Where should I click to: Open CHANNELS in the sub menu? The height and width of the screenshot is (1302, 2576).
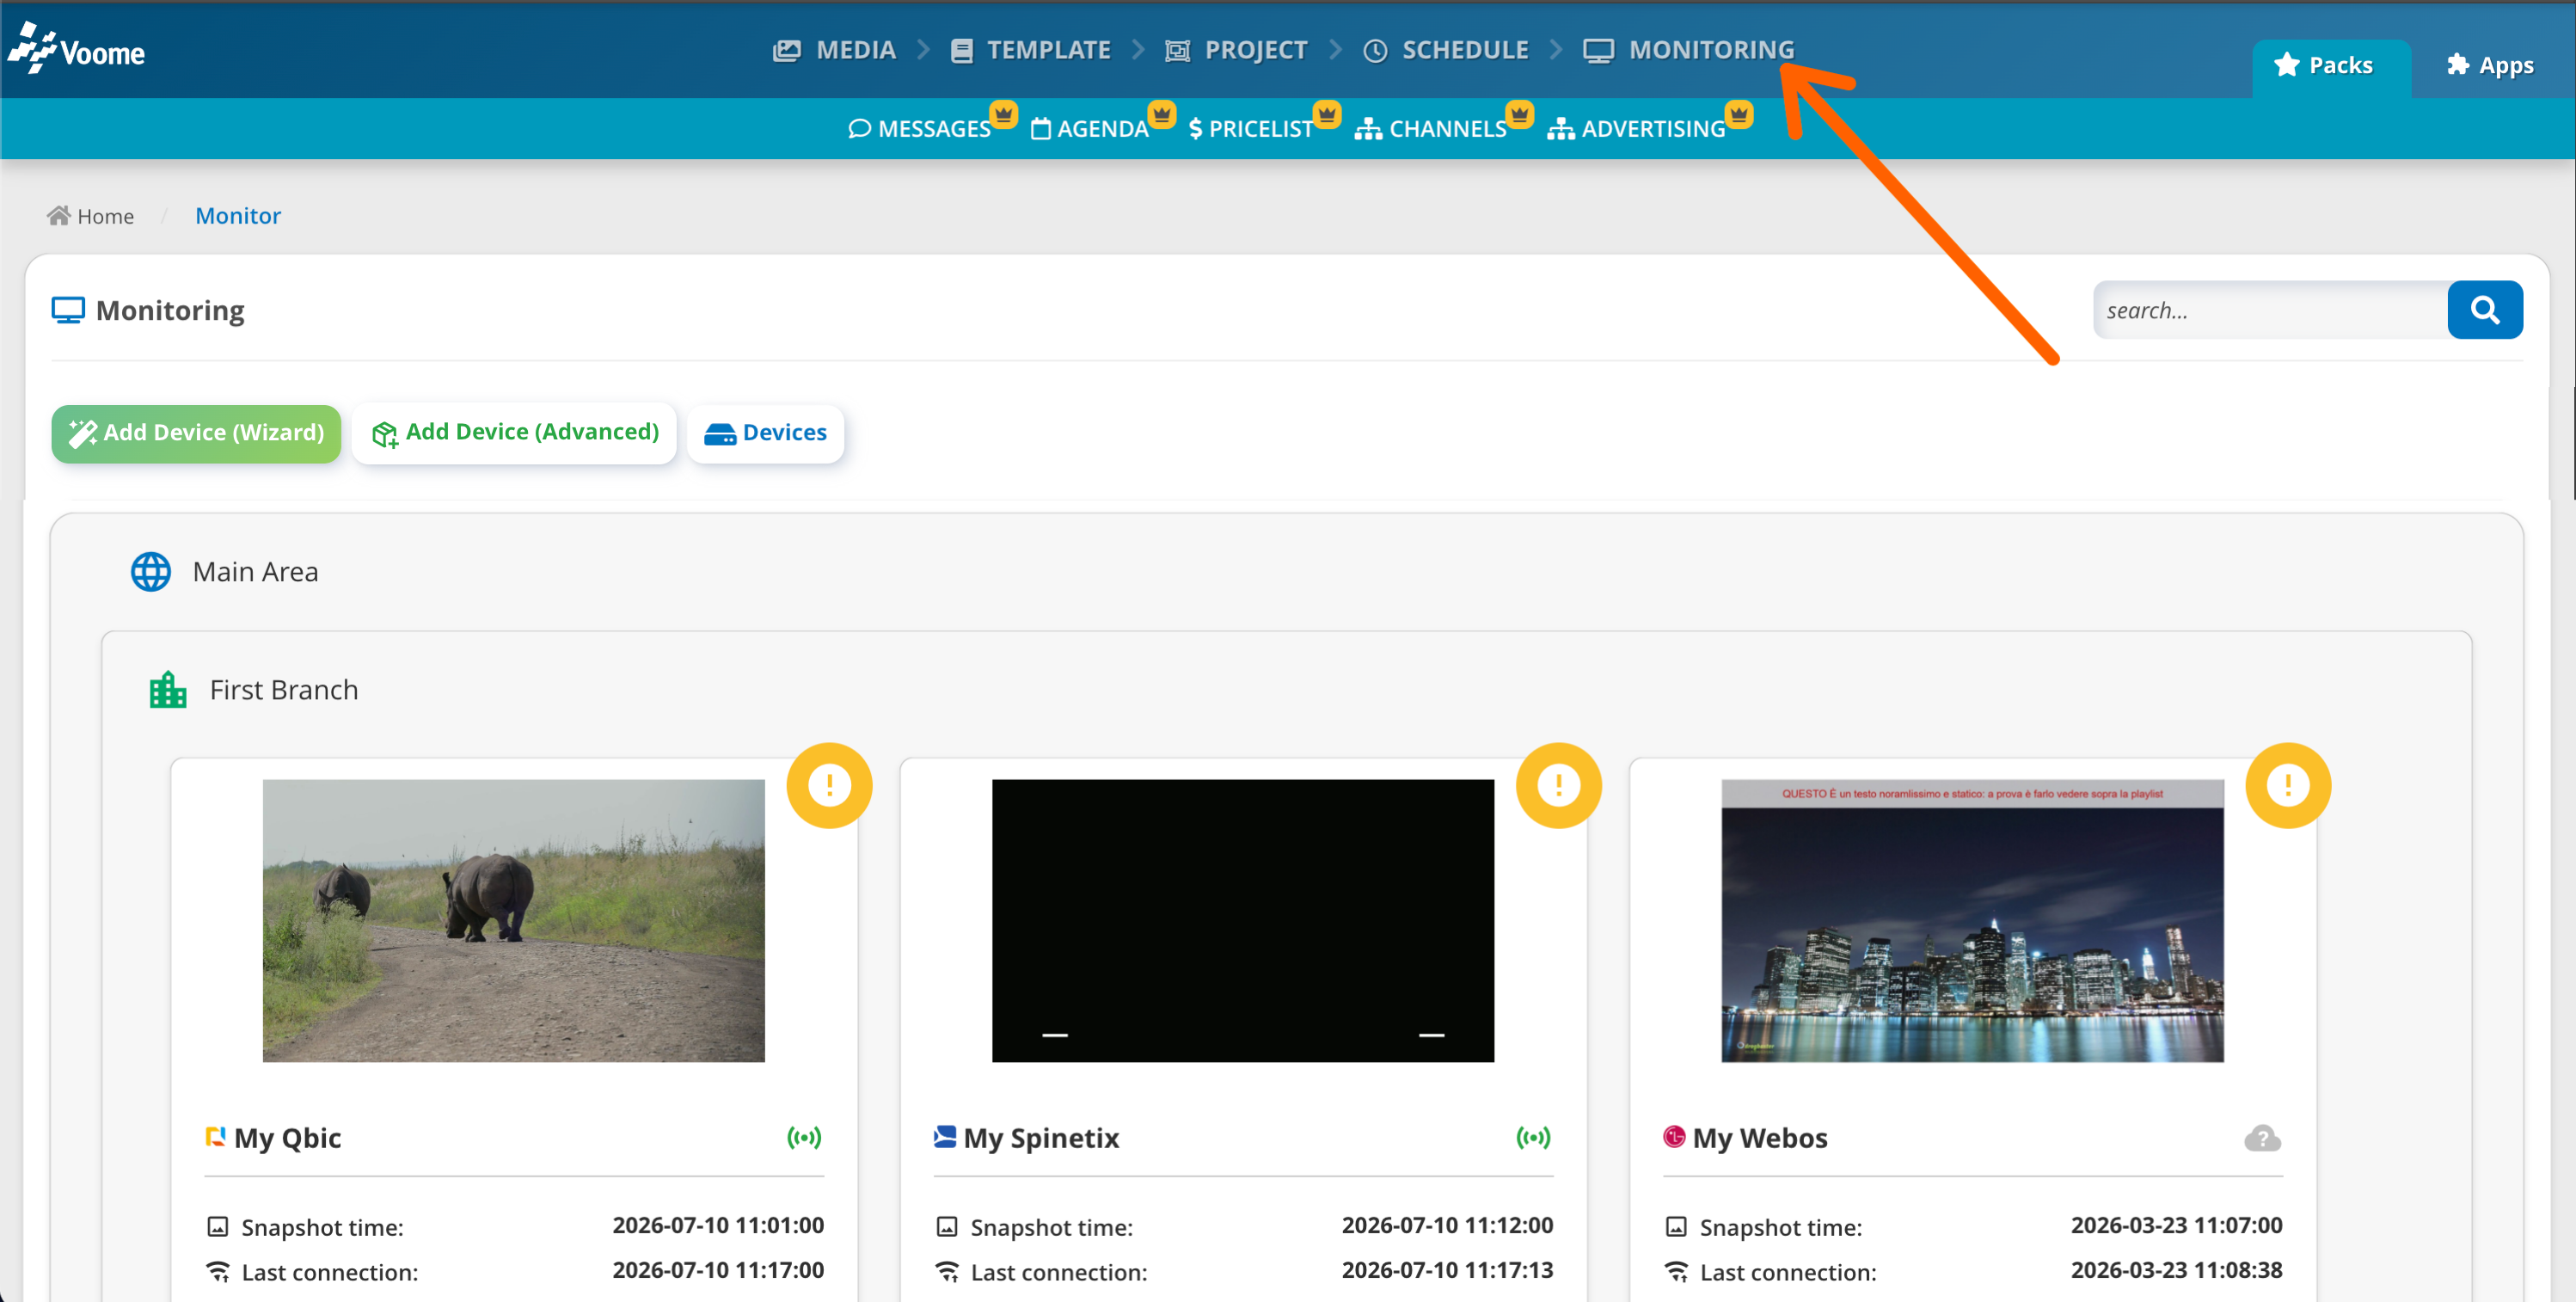click(1430, 129)
